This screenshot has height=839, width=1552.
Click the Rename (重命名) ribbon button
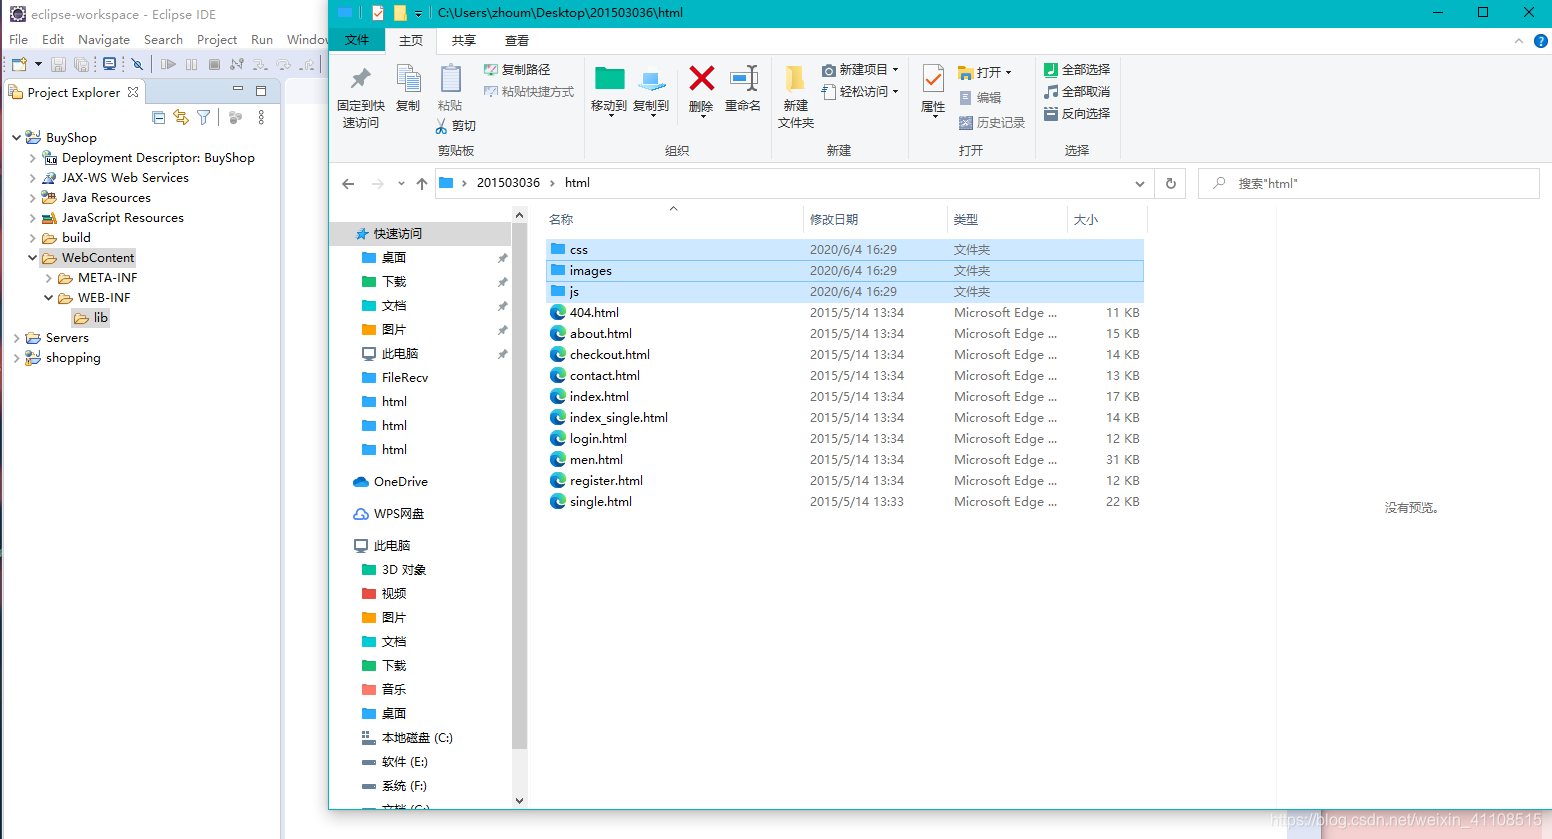pyautogui.click(x=743, y=88)
